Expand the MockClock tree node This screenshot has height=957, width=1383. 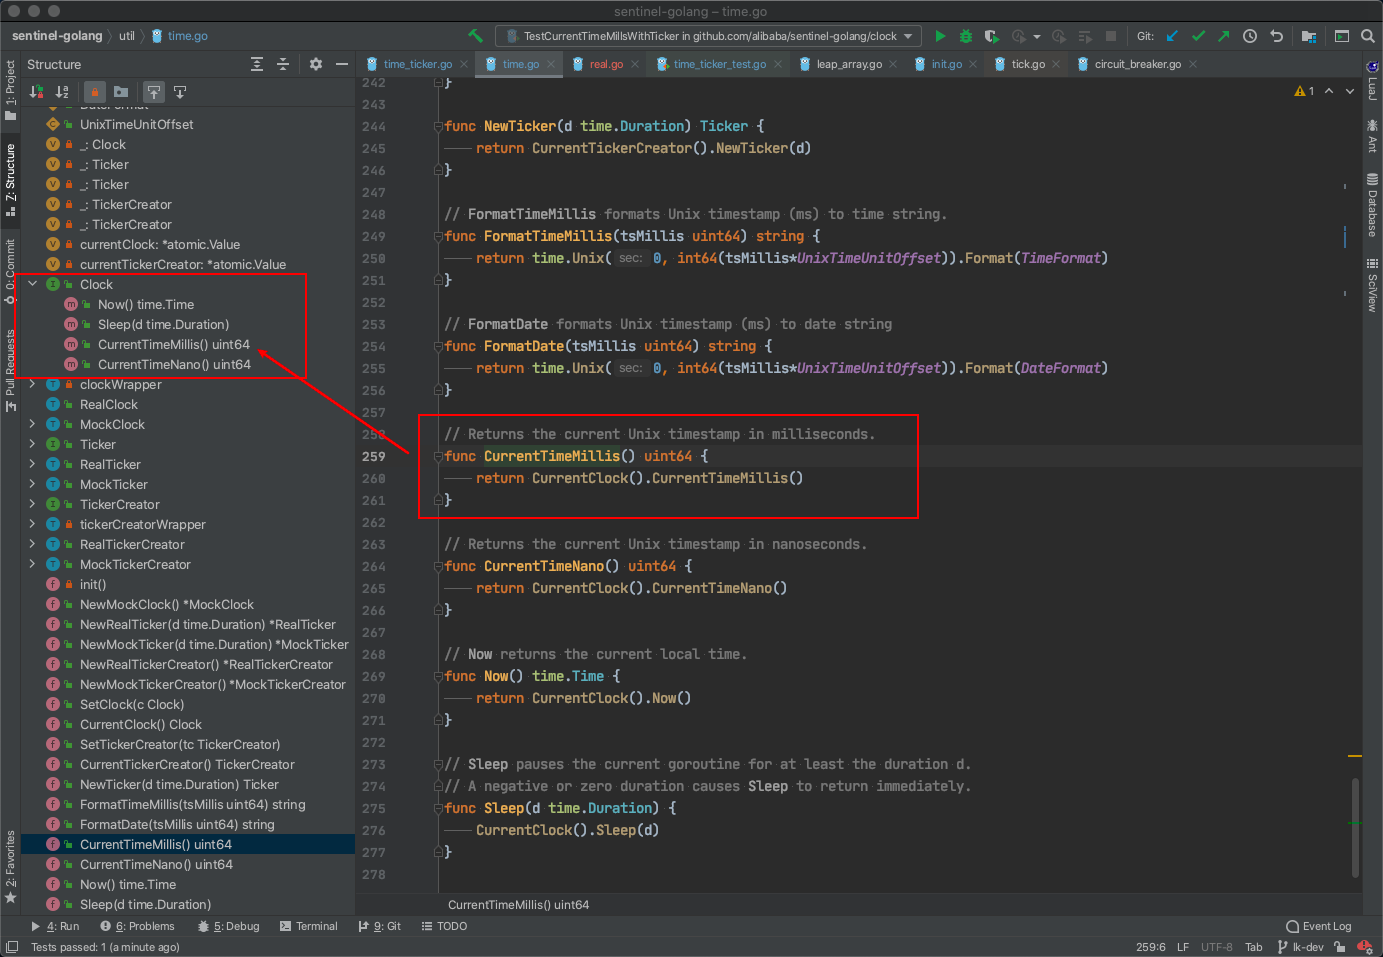(33, 424)
